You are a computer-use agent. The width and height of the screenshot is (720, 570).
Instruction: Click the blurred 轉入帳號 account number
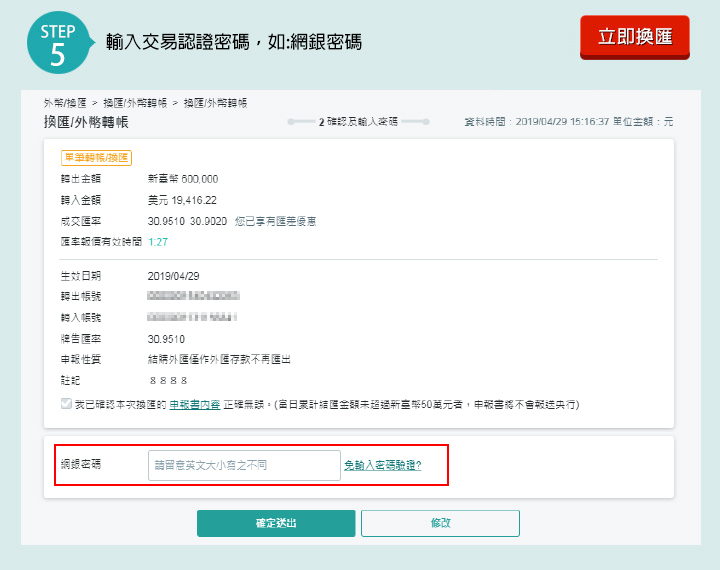(x=192, y=318)
